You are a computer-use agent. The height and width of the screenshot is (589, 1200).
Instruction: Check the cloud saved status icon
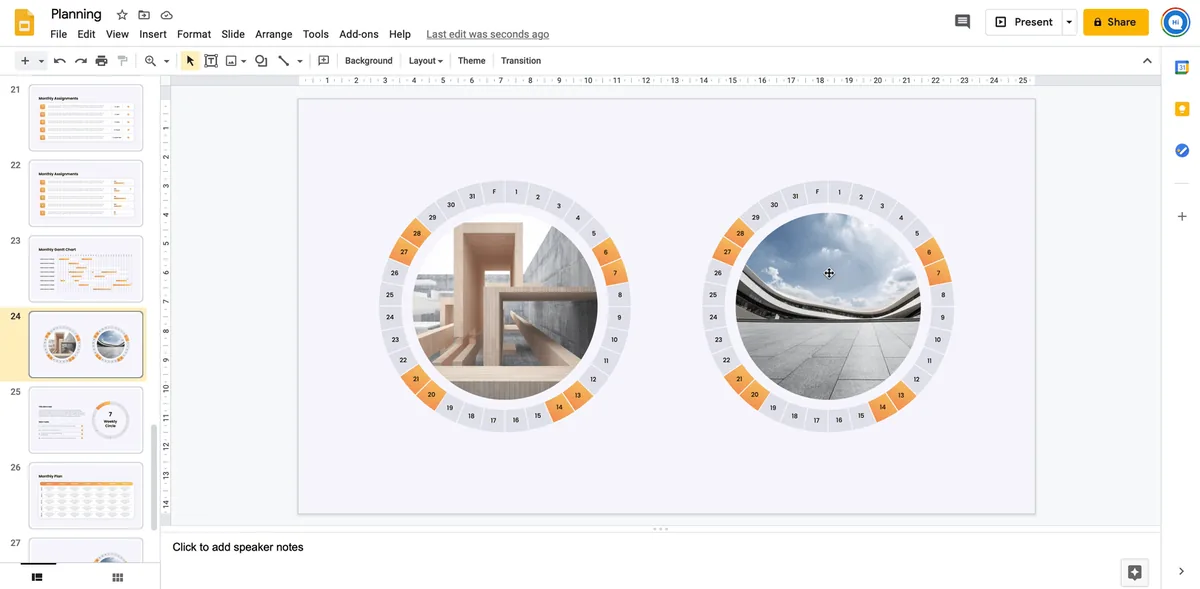click(166, 15)
